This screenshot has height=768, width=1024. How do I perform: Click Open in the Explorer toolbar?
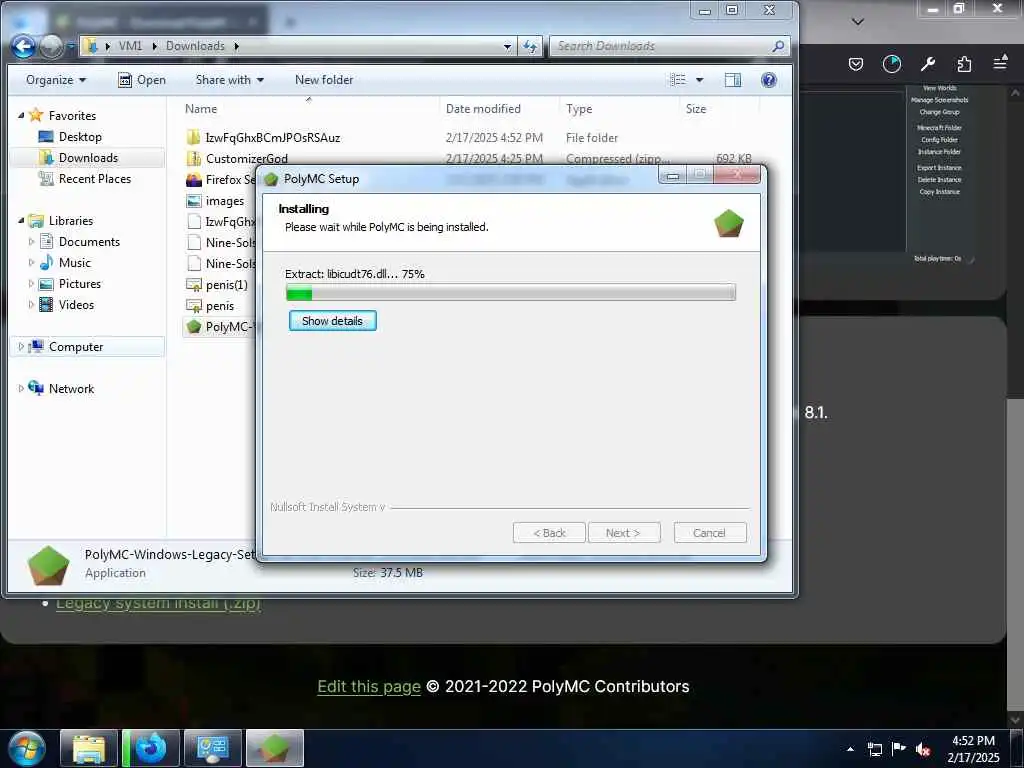coord(142,80)
